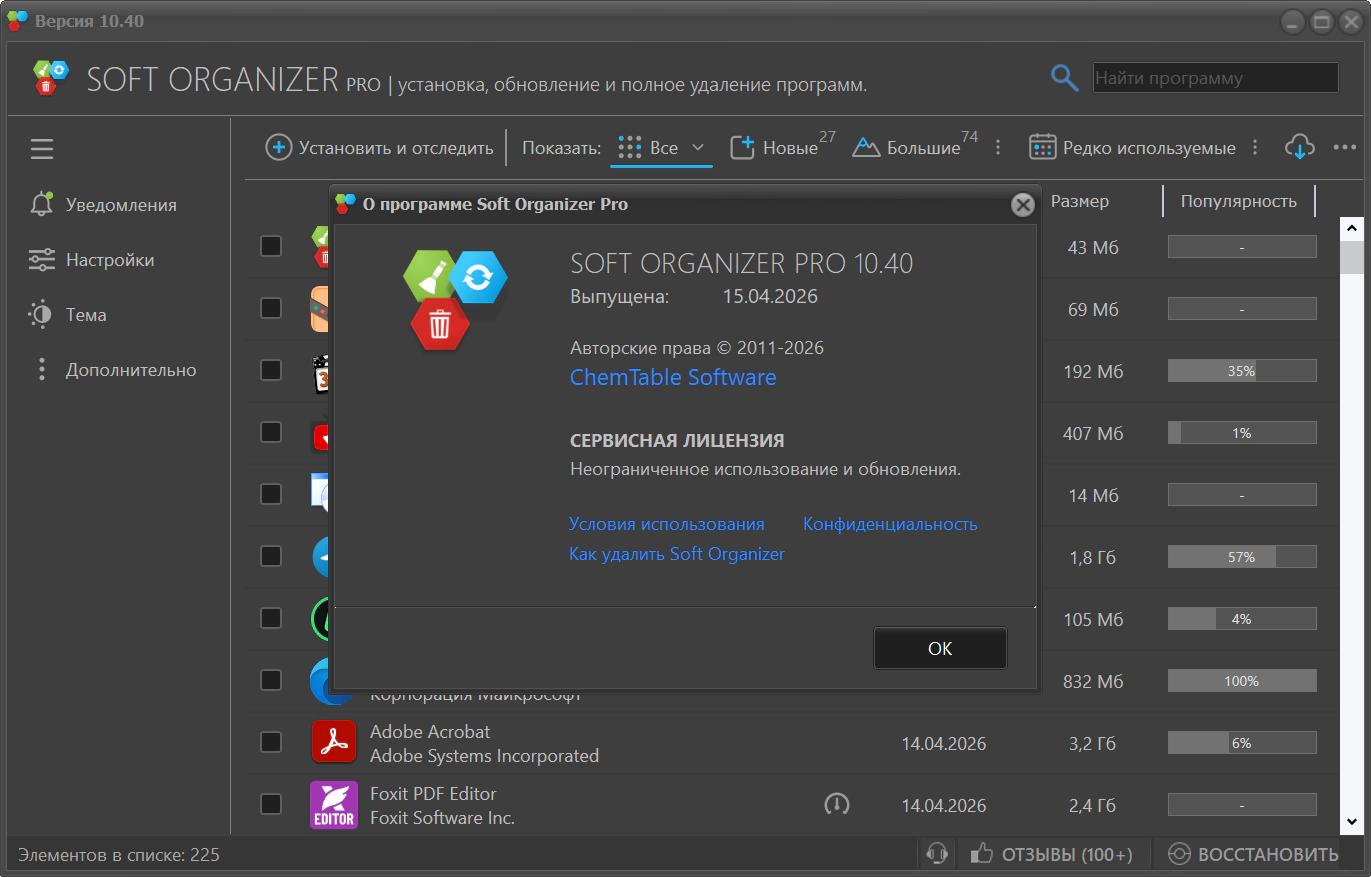The image size is (1371, 877).
Task: Click the search magnifier icon
Action: coord(1063,77)
